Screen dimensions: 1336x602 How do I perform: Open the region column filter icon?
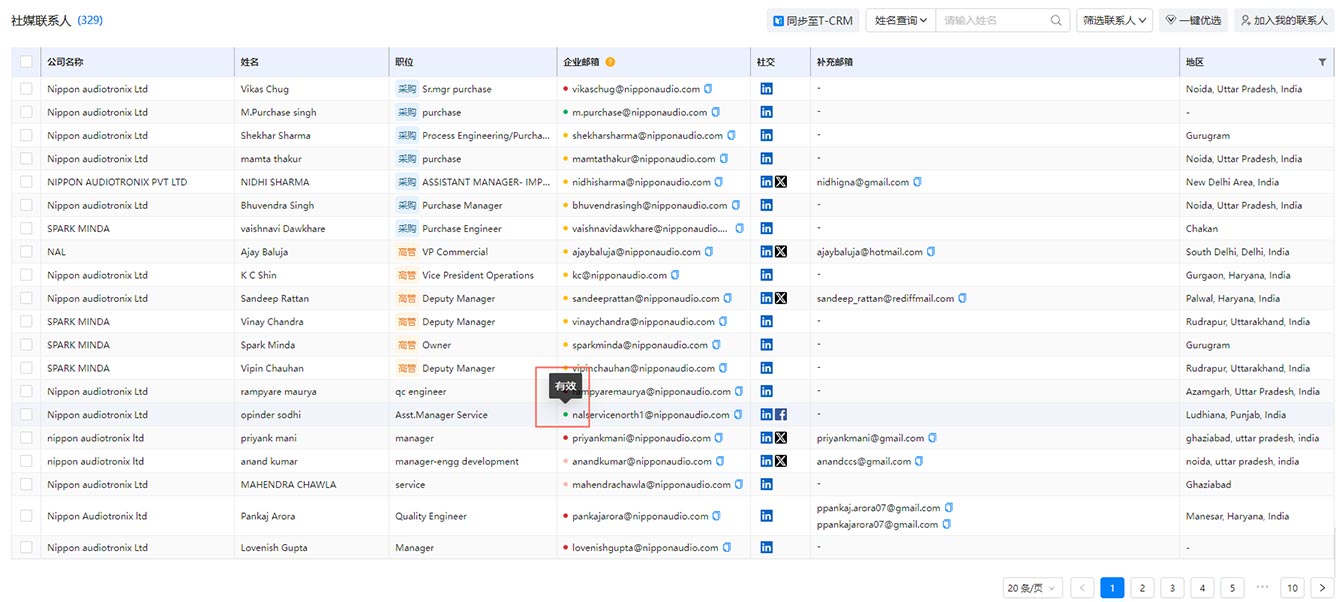(1322, 62)
